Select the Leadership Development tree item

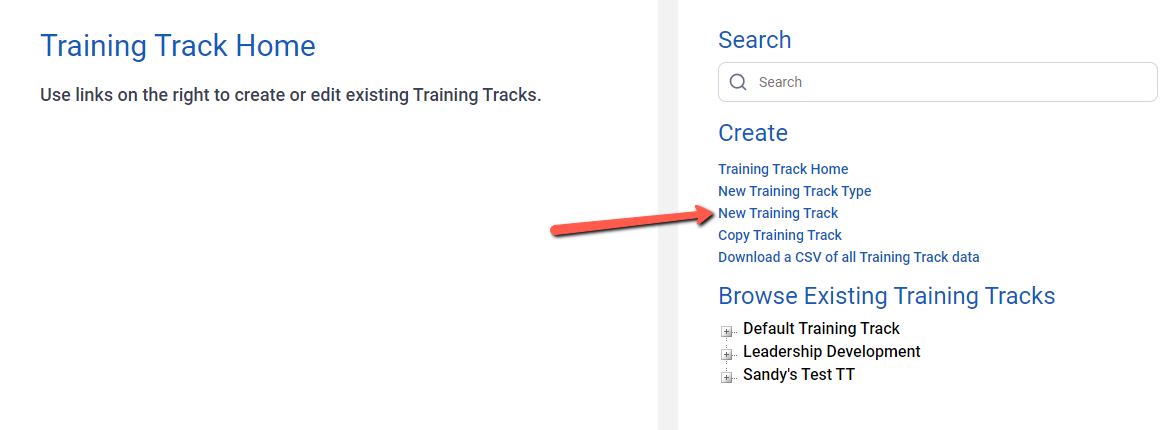832,351
